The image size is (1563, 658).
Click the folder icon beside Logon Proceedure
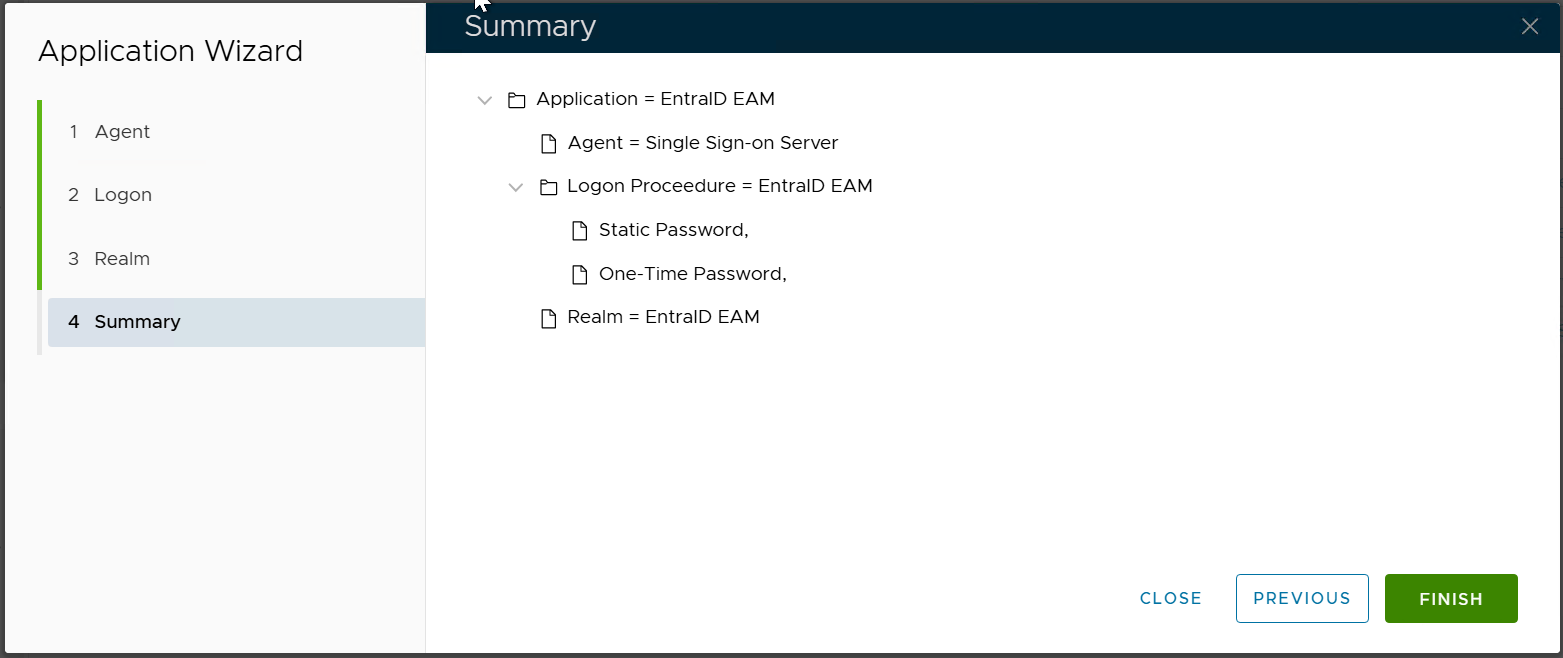548,187
